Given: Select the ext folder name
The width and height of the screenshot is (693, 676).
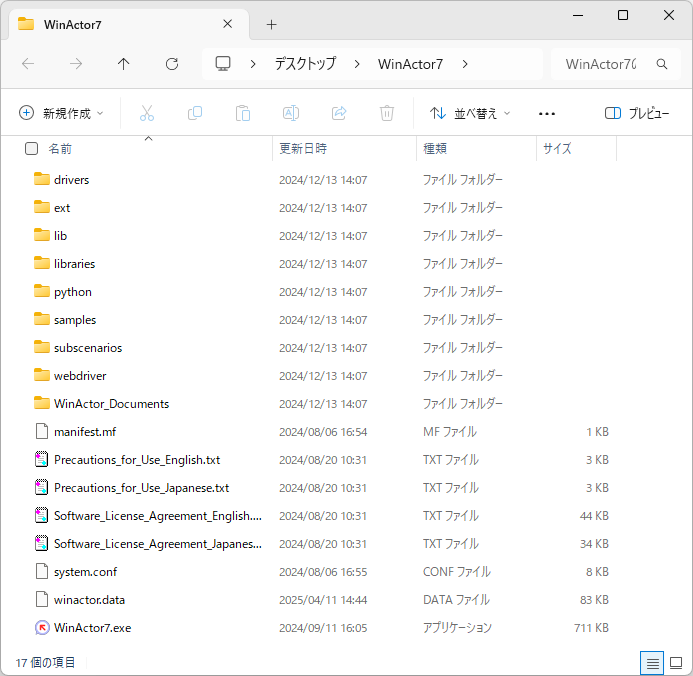Looking at the screenshot, I should point(62,208).
